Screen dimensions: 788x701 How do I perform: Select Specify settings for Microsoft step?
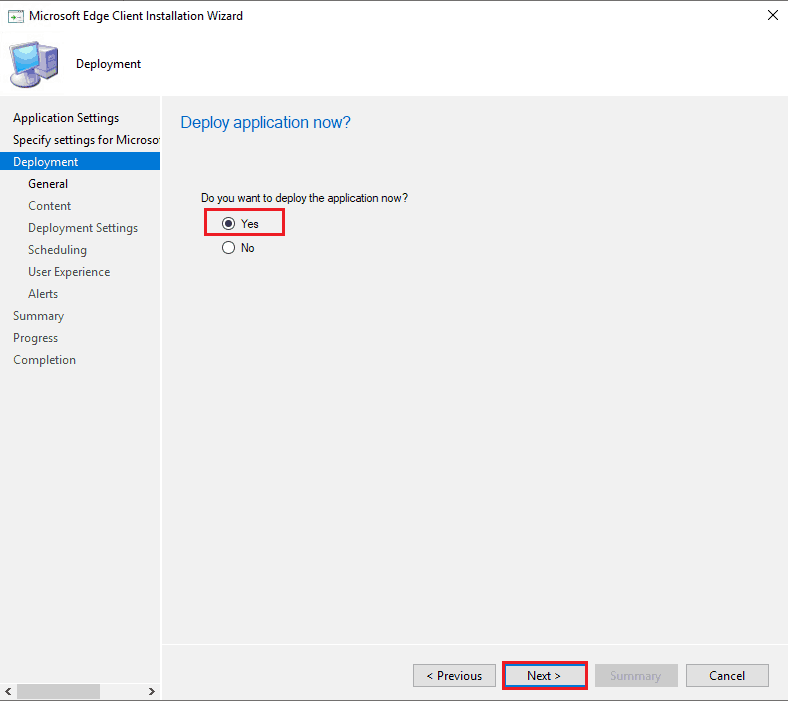coord(86,140)
